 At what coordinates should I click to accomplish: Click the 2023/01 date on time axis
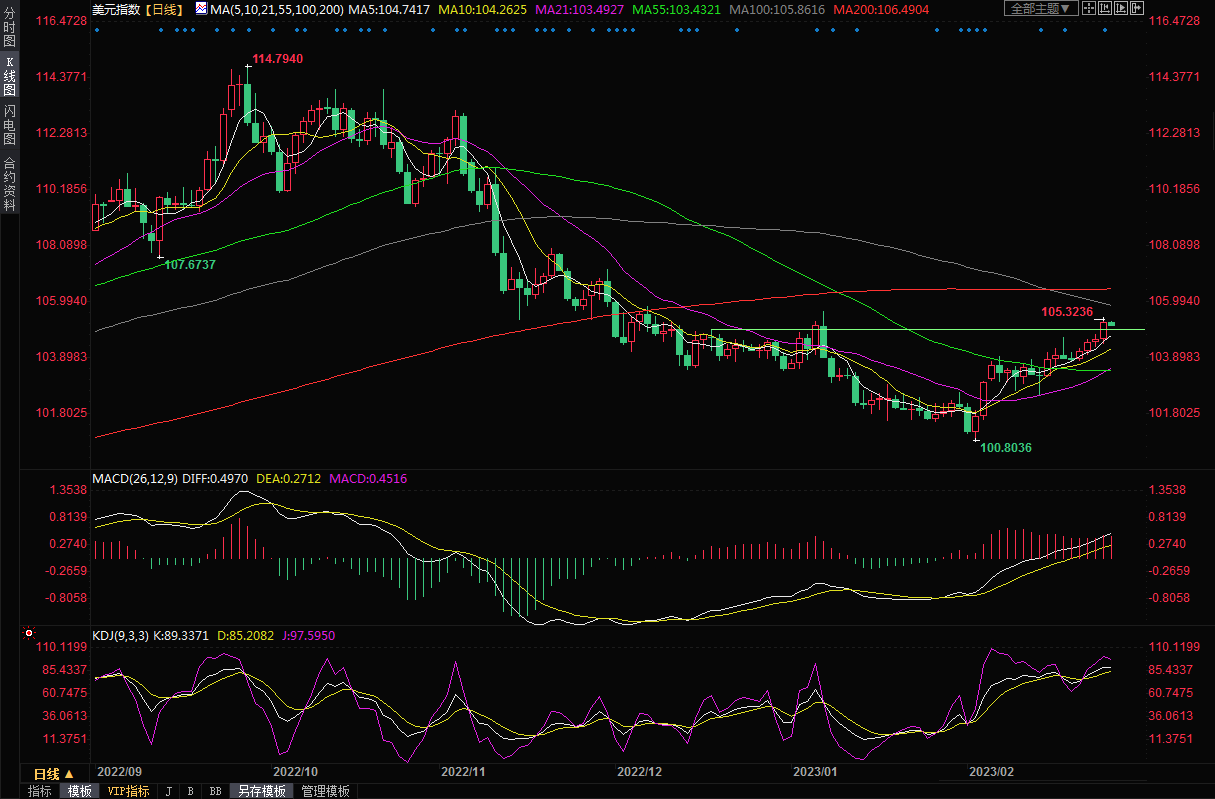814,773
